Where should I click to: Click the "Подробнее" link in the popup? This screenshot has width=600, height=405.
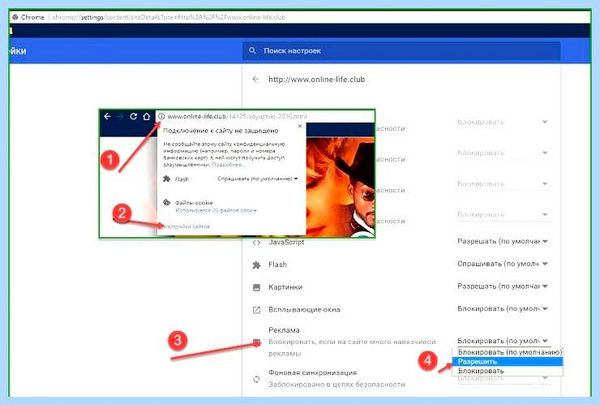click(x=228, y=165)
